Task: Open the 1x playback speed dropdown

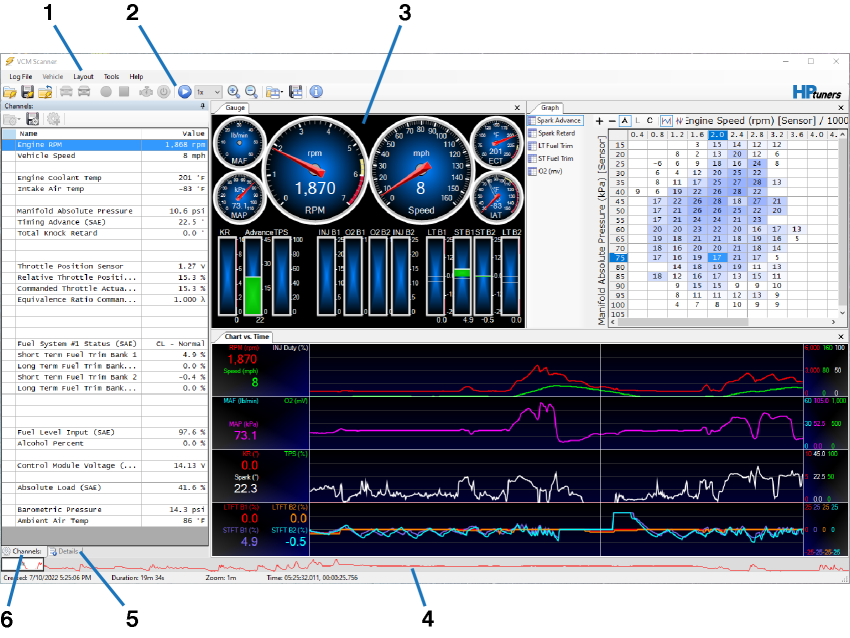Action: [208, 92]
